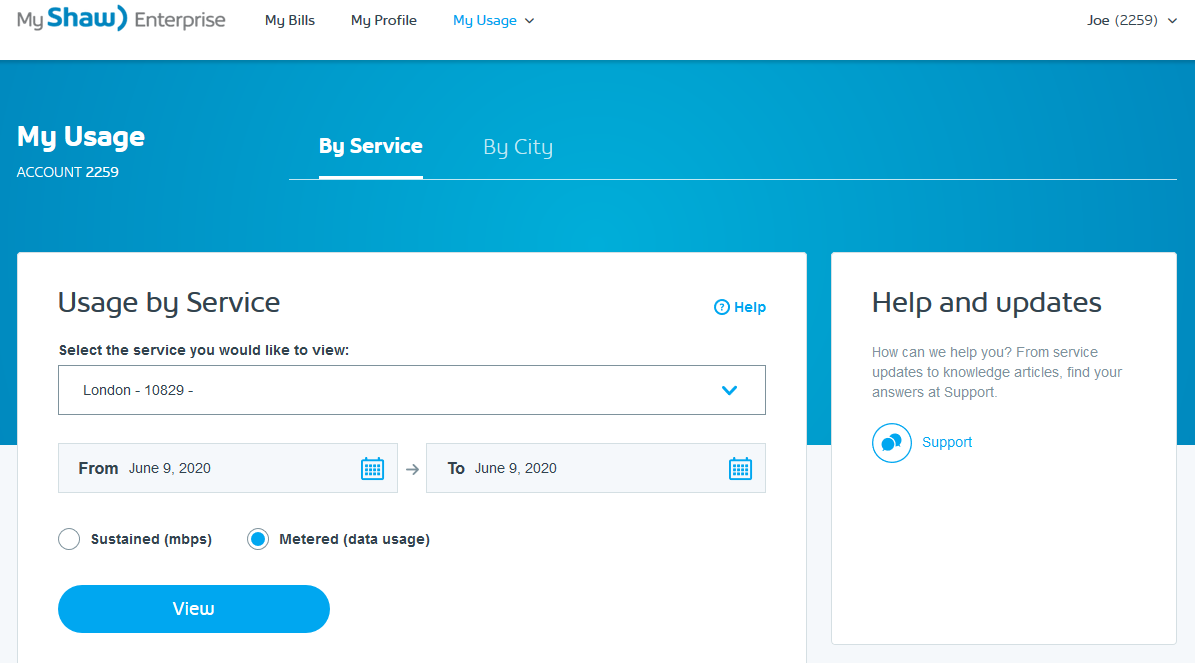
Task: Click the Usage by Service heading
Action: tap(169, 303)
